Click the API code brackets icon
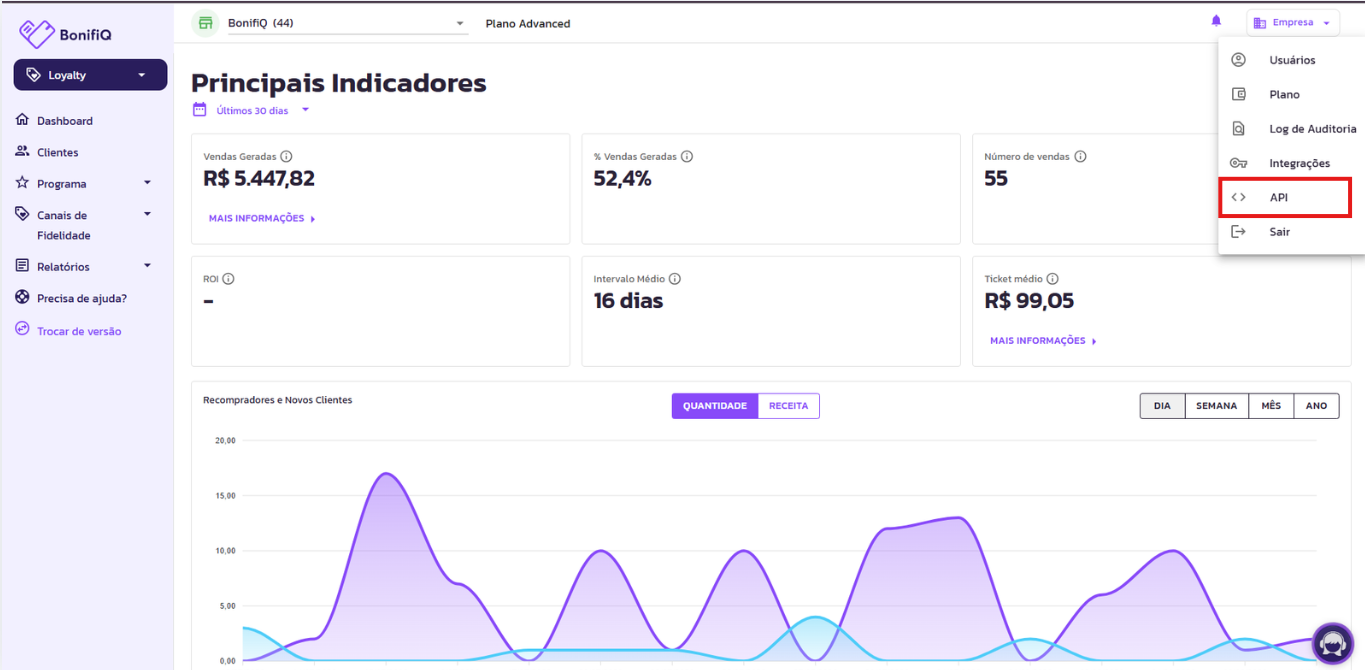The width and height of the screenshot is (1365, 670). pos(1238,197)
